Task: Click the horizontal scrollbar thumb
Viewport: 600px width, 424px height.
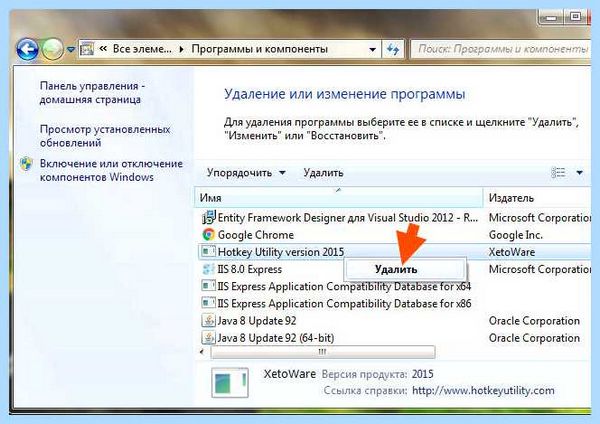Action: click(x=323, y=352)
